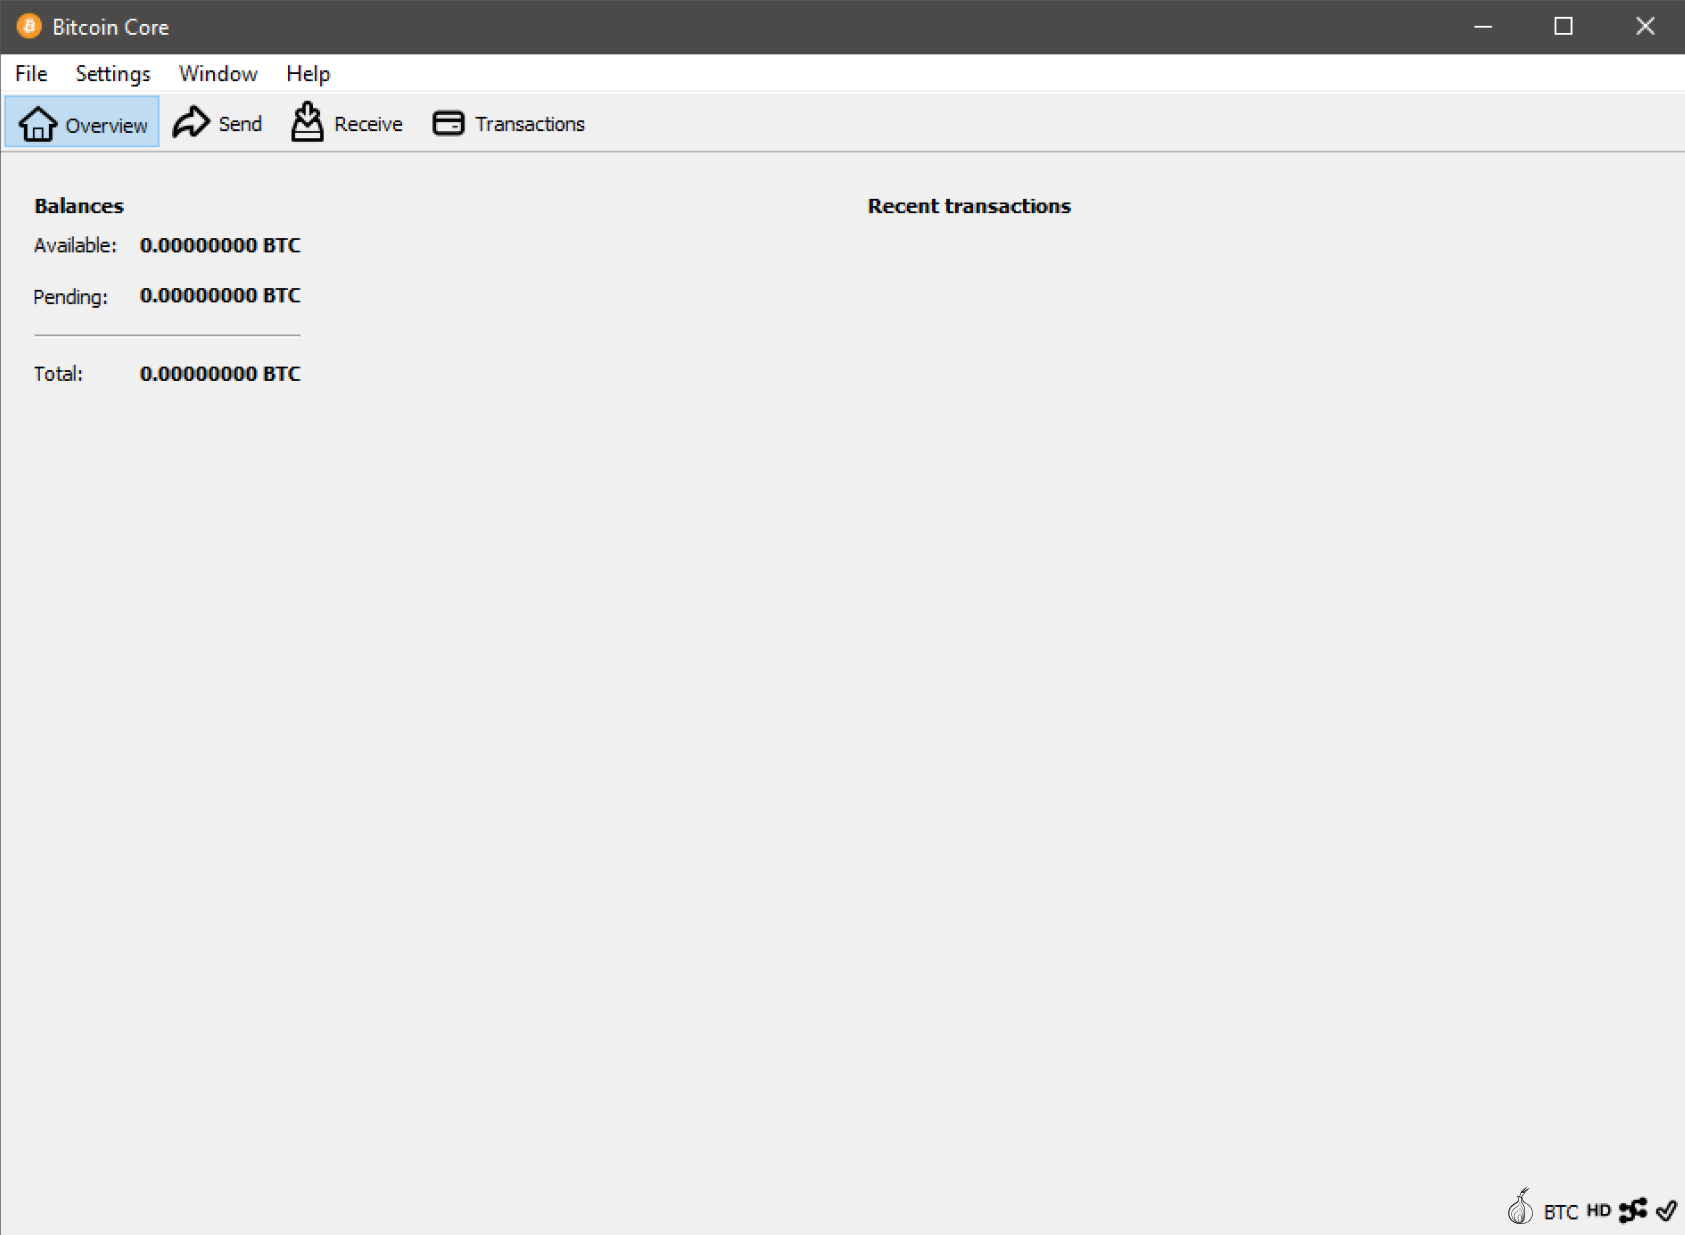Minimize the Bitcoin Core window
1685x1235 pixels.
pyautogui.click(x=1483, y=27)
